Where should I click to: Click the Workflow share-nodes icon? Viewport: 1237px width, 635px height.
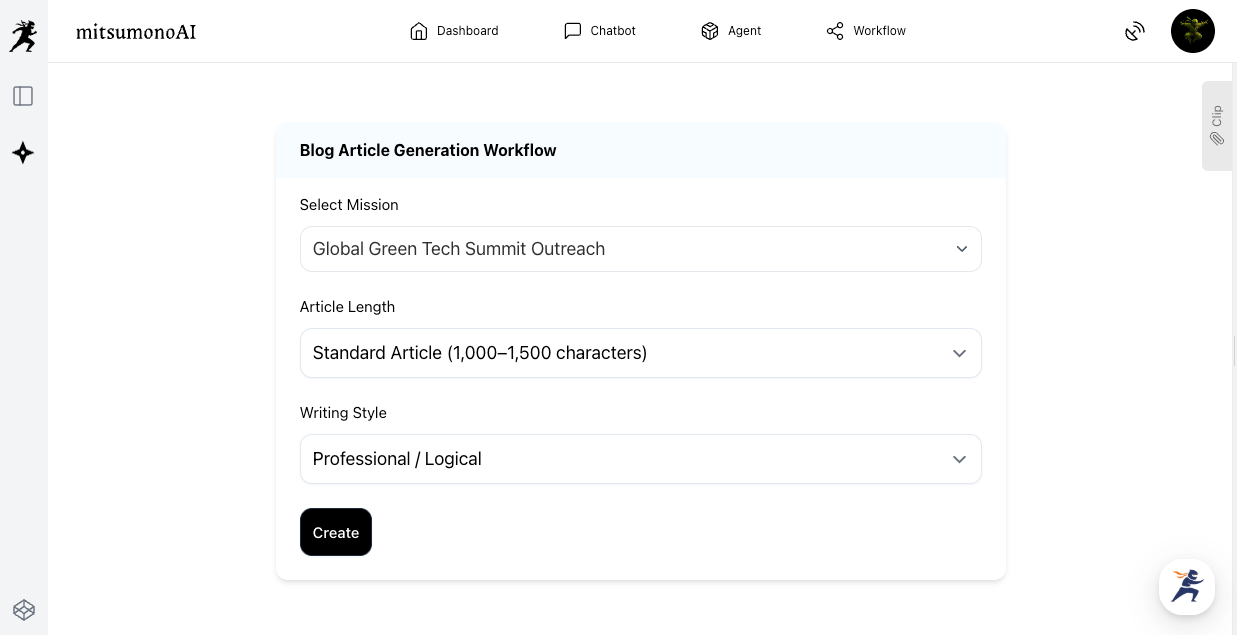tap(835, 31)
